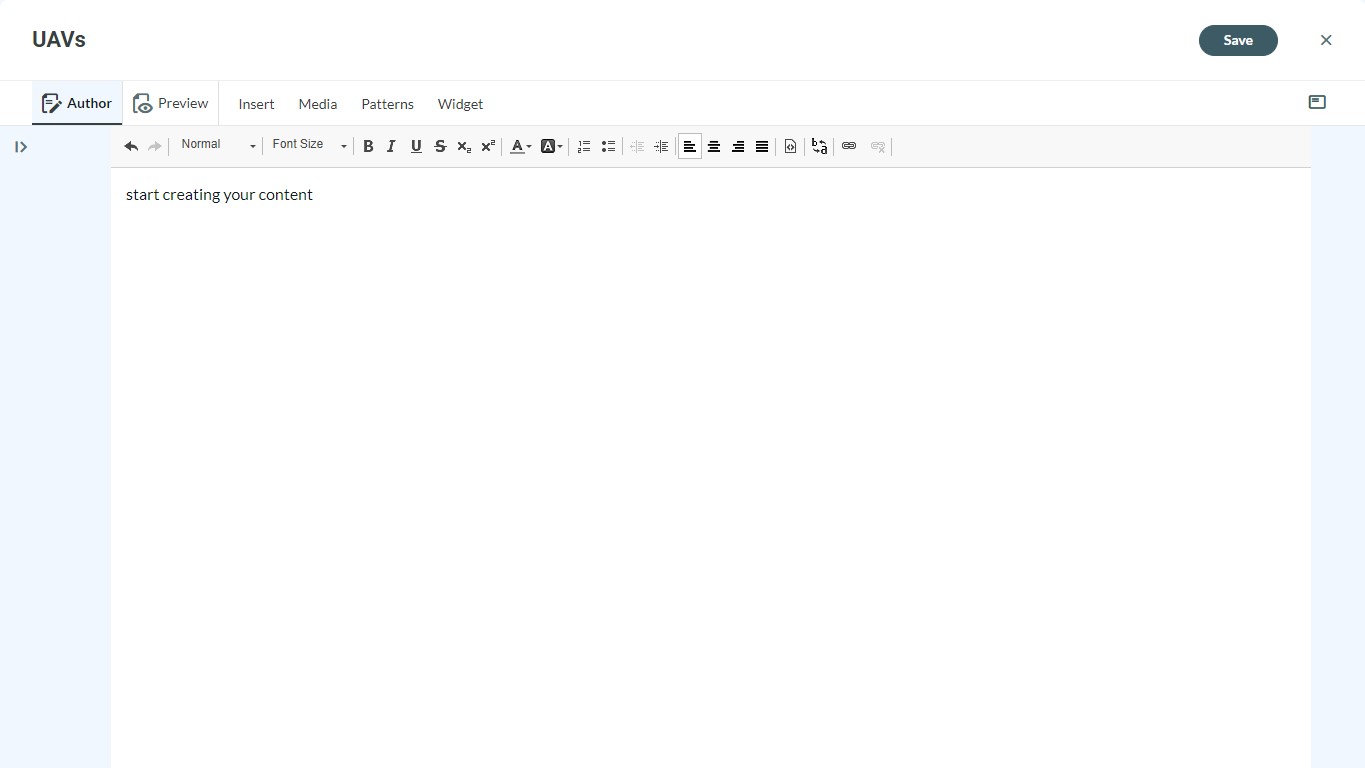Toggle the page layout panel icon
Image resolution: width=1365 pixels, height=768 pixels.
click(1317, 102)
